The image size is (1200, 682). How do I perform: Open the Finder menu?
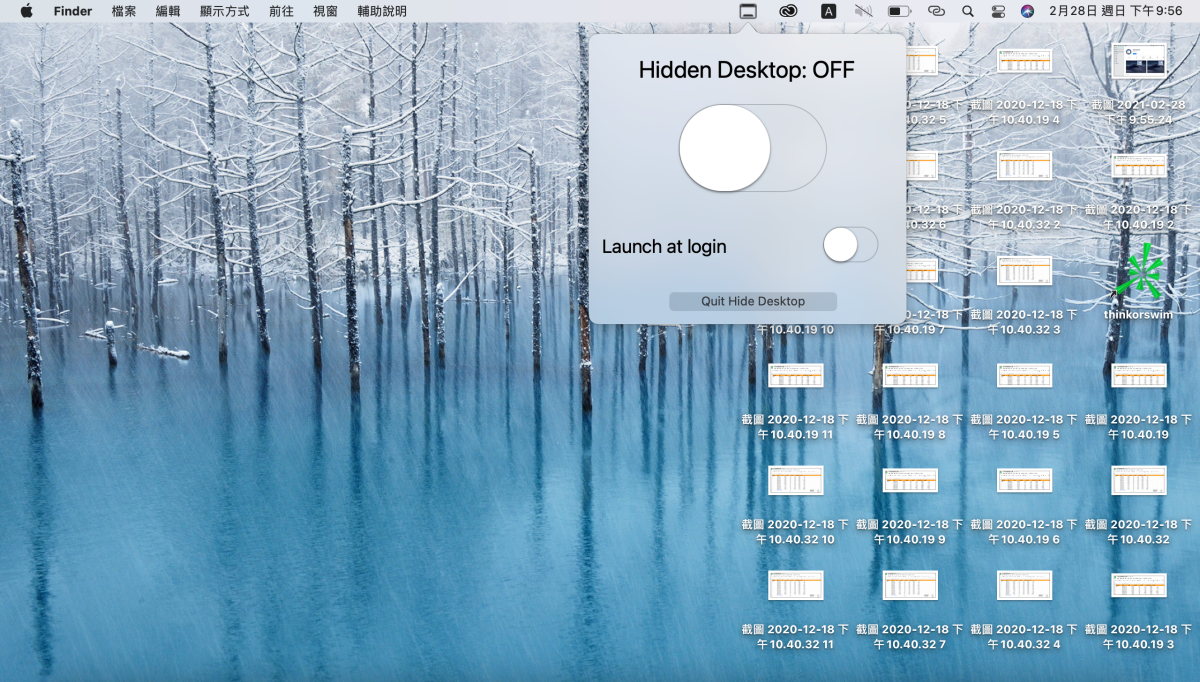(73, 11)
